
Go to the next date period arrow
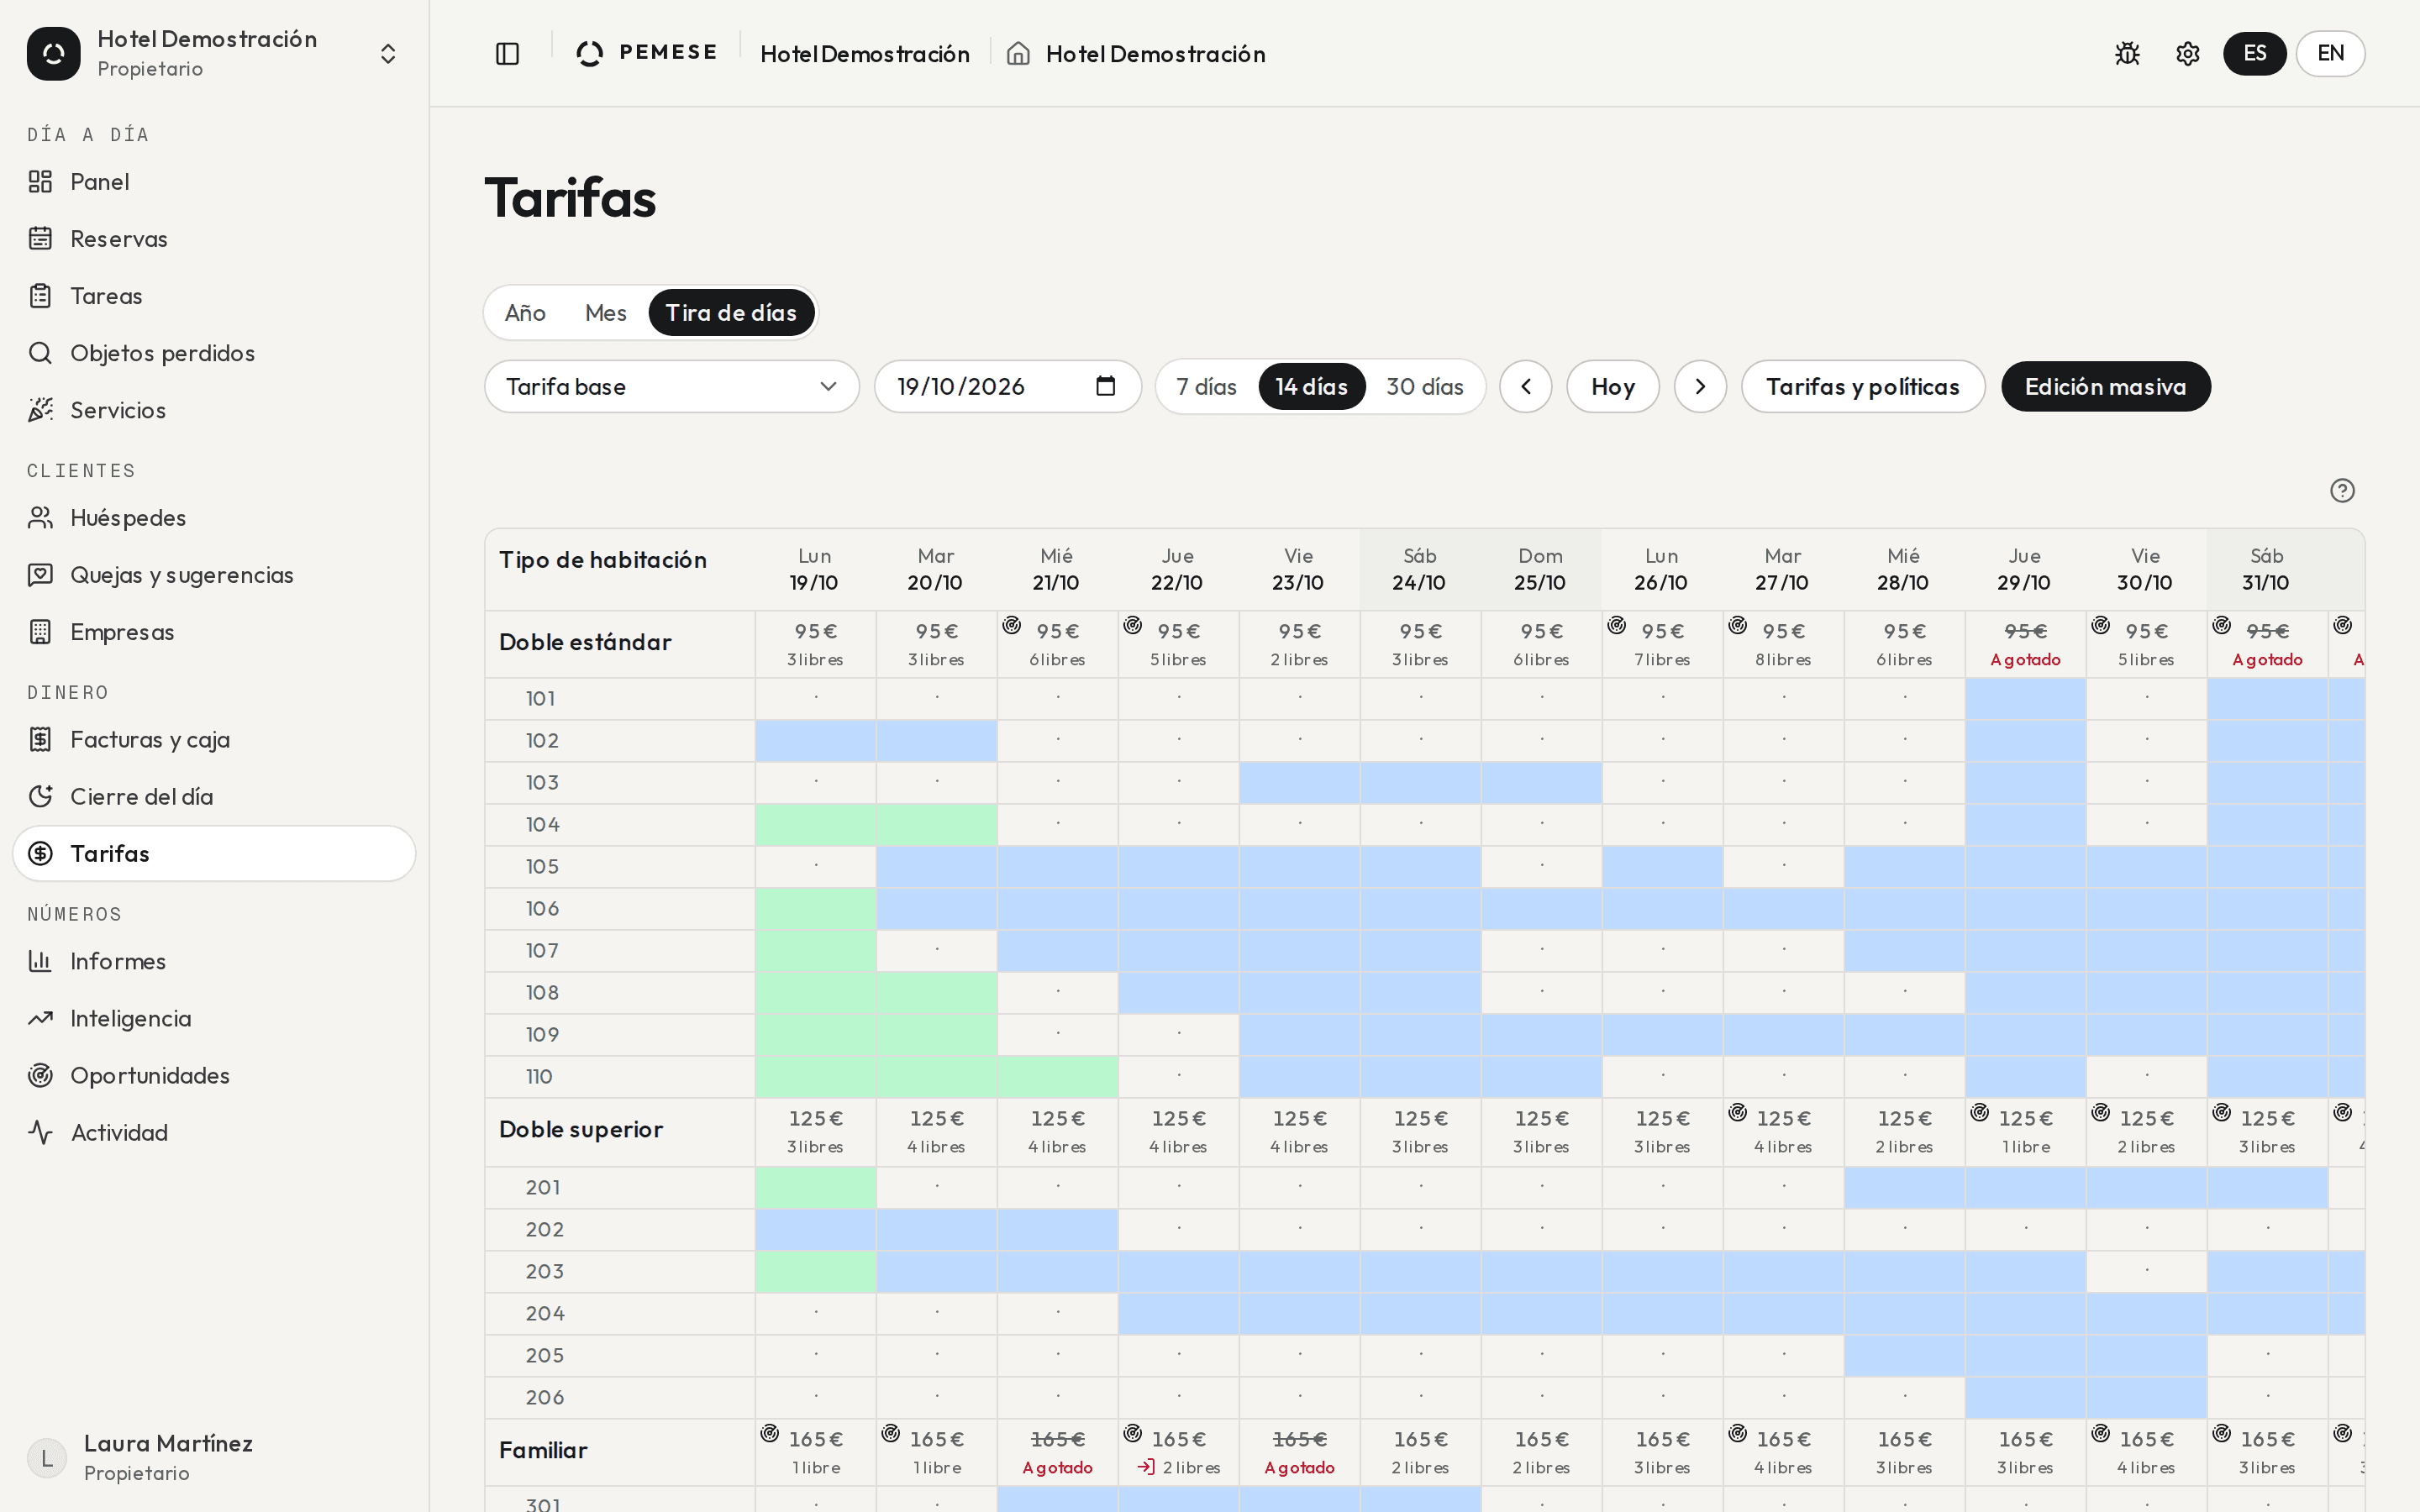[x=1700, y=386]
